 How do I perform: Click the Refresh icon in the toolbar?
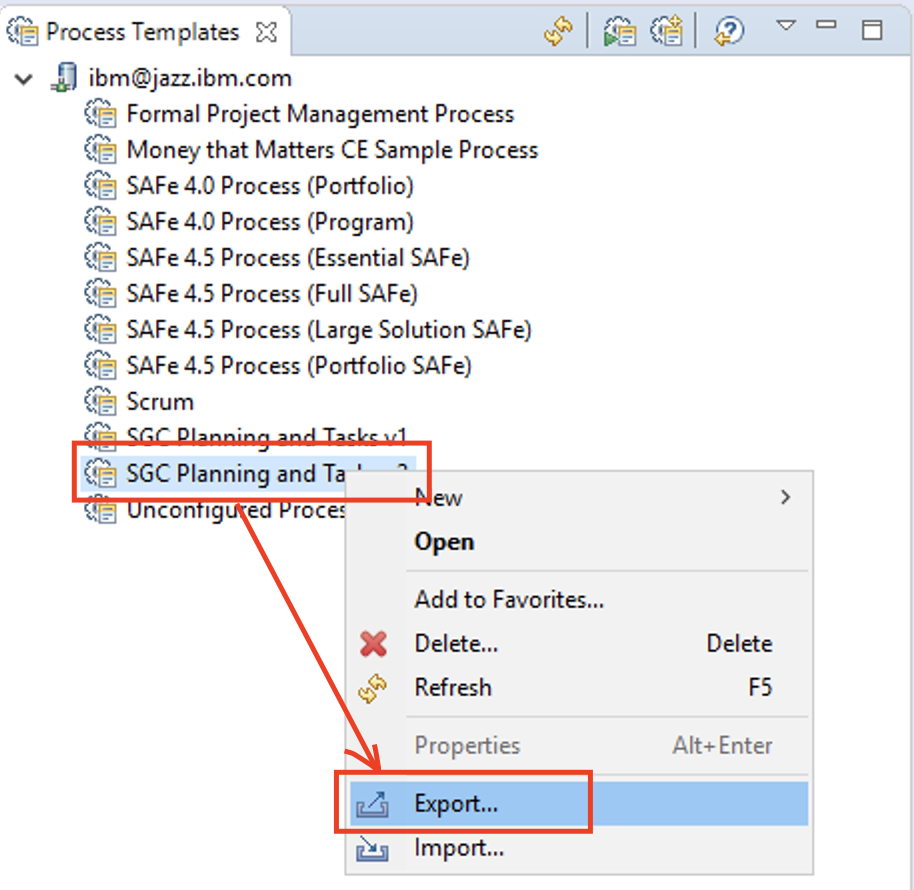click(x=559, y=31)
